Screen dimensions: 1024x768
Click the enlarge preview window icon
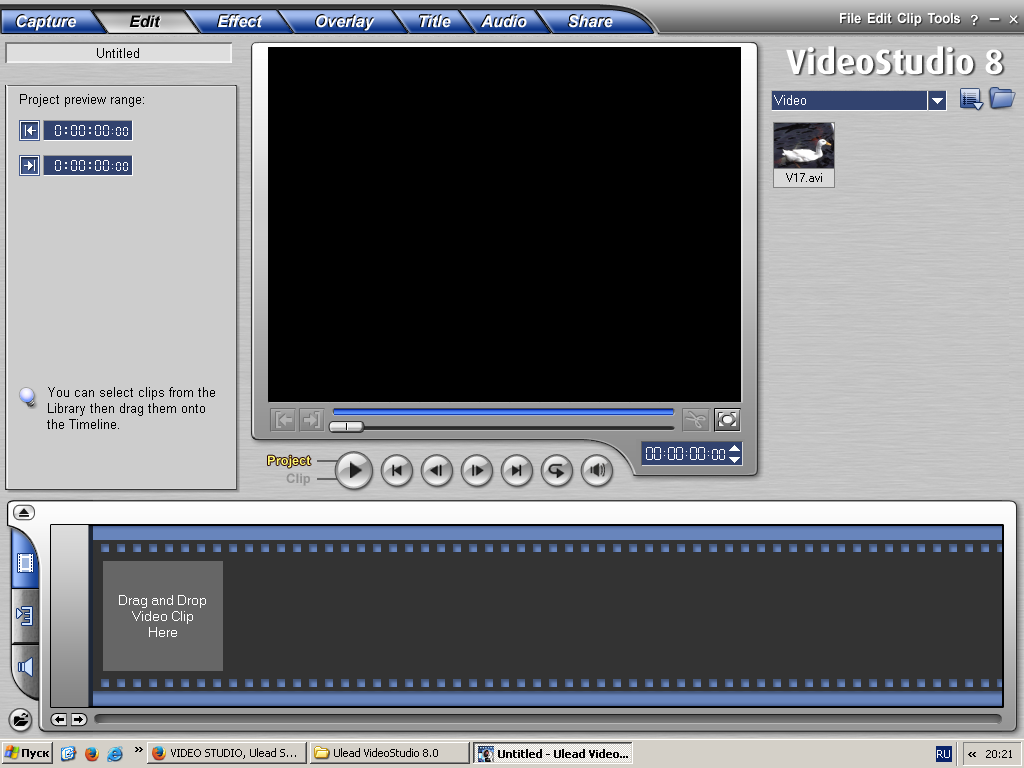727,420
